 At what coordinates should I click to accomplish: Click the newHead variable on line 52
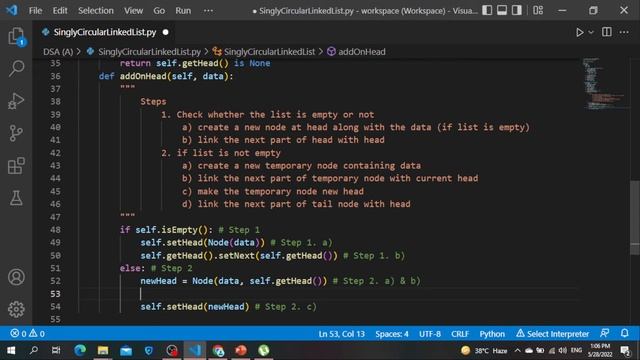tap(158, 281)
